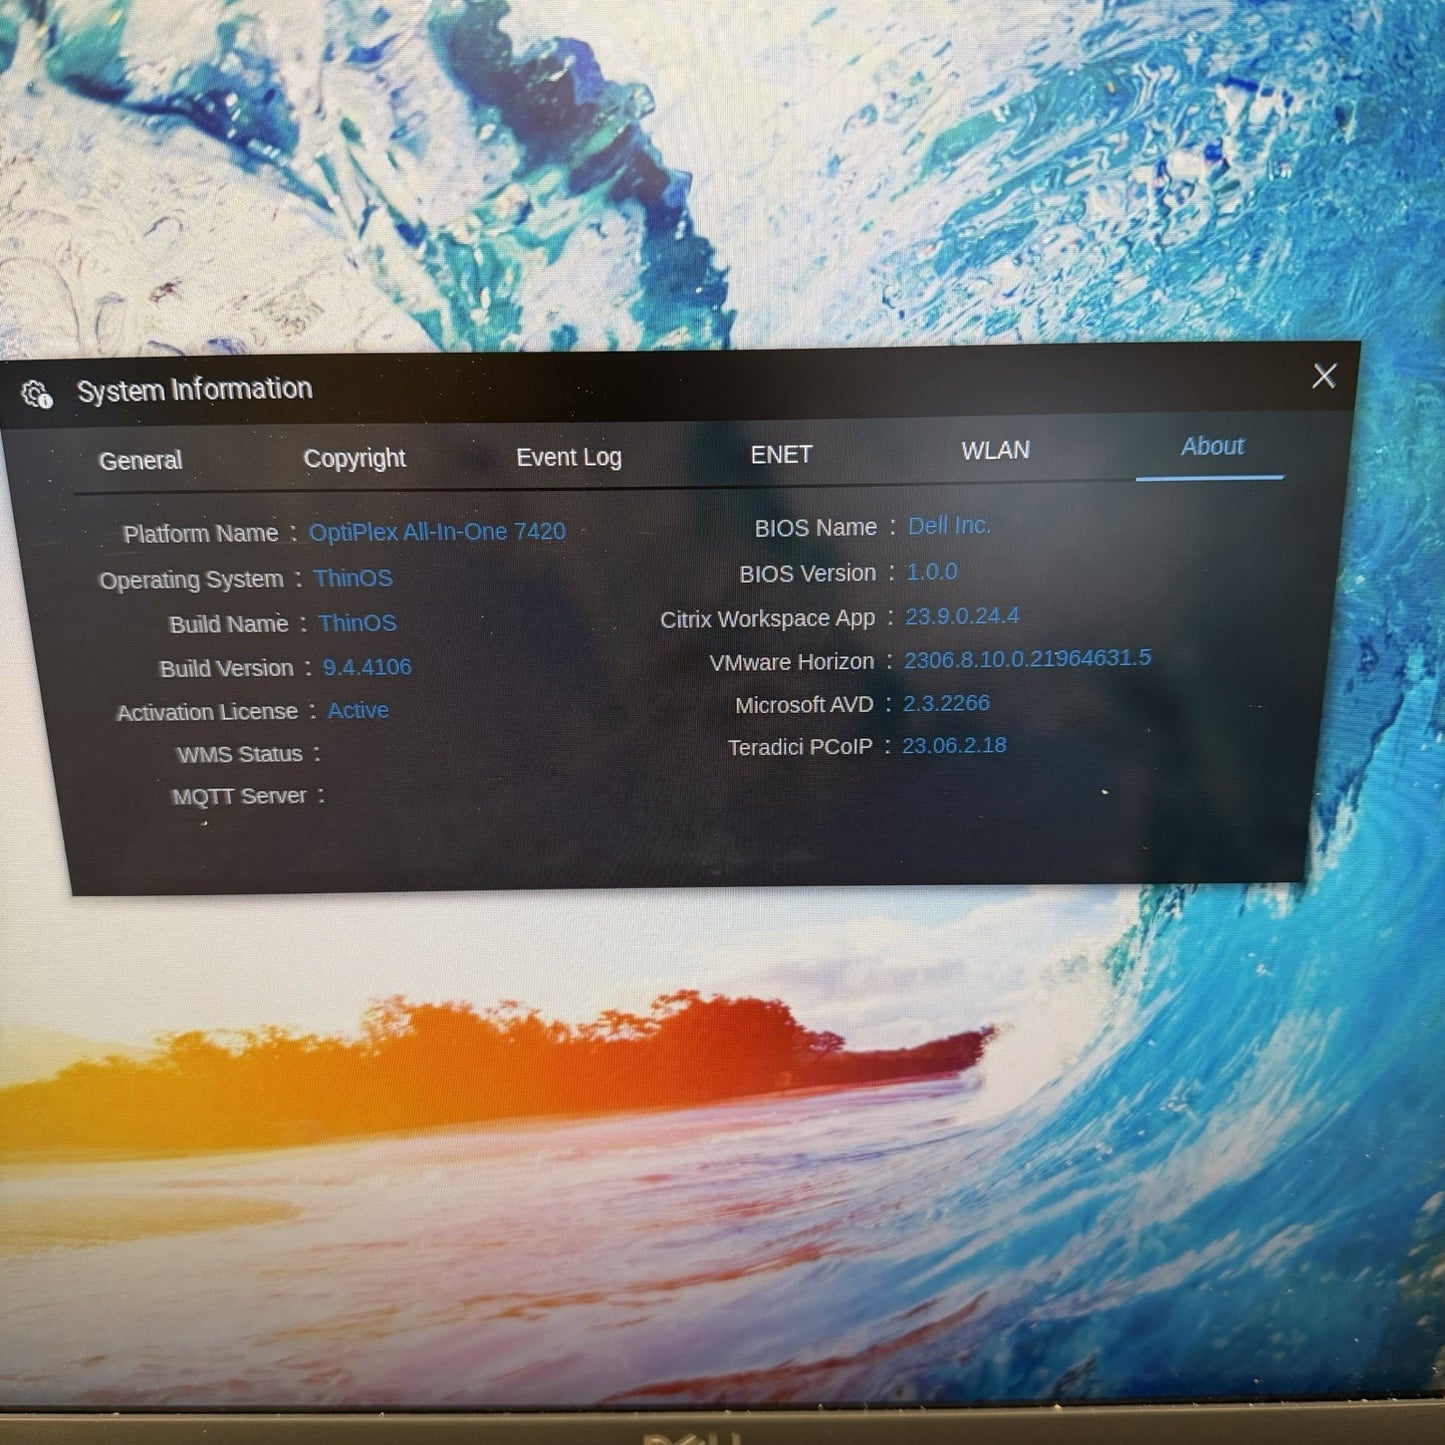The image size is (1445, 1445).
Task: Open the Copyright tab
Action: click(354, 459)
